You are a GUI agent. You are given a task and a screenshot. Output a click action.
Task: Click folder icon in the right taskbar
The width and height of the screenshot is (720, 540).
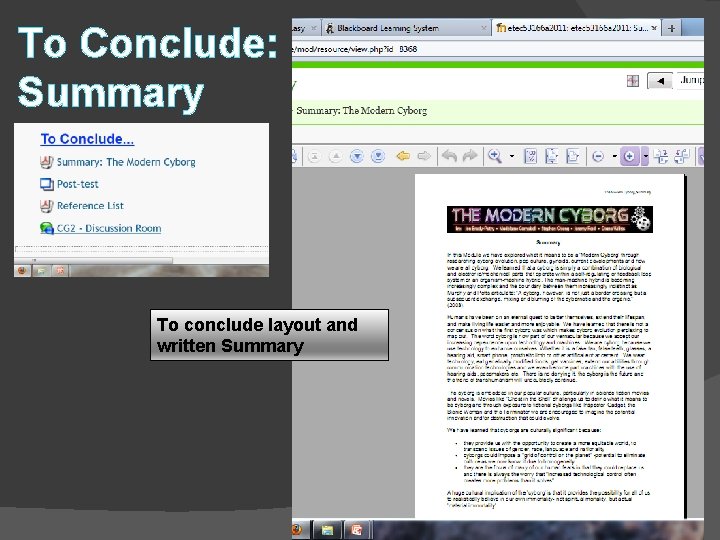(x=327, y=530)
